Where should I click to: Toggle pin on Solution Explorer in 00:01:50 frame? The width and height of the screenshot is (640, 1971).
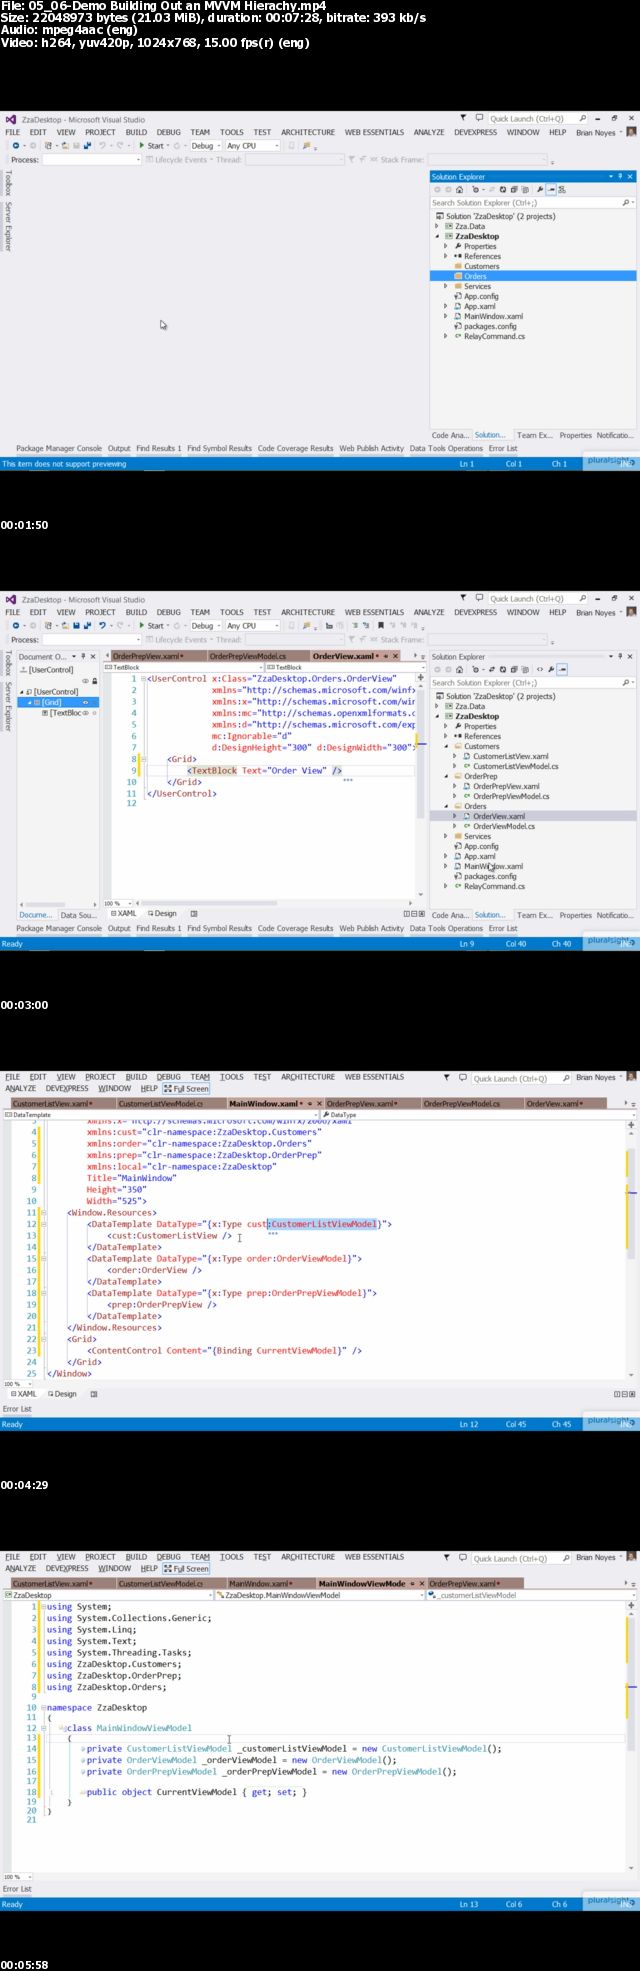click(x=620, y=177)
